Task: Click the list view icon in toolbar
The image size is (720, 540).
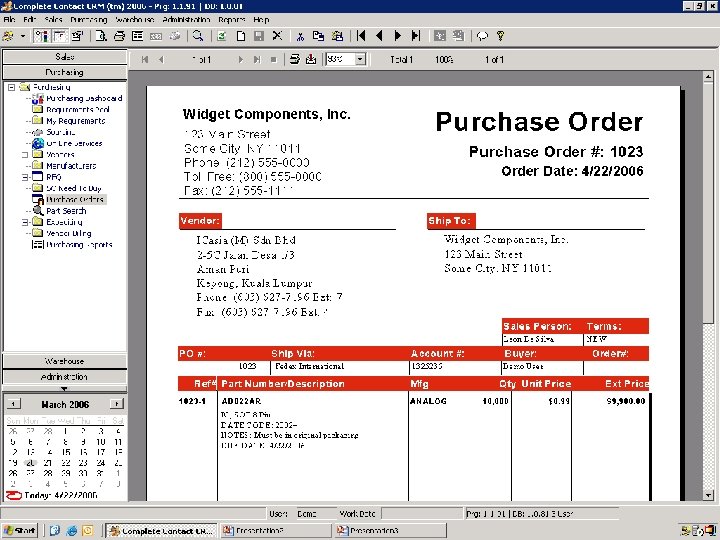Action: click(137, 36)
